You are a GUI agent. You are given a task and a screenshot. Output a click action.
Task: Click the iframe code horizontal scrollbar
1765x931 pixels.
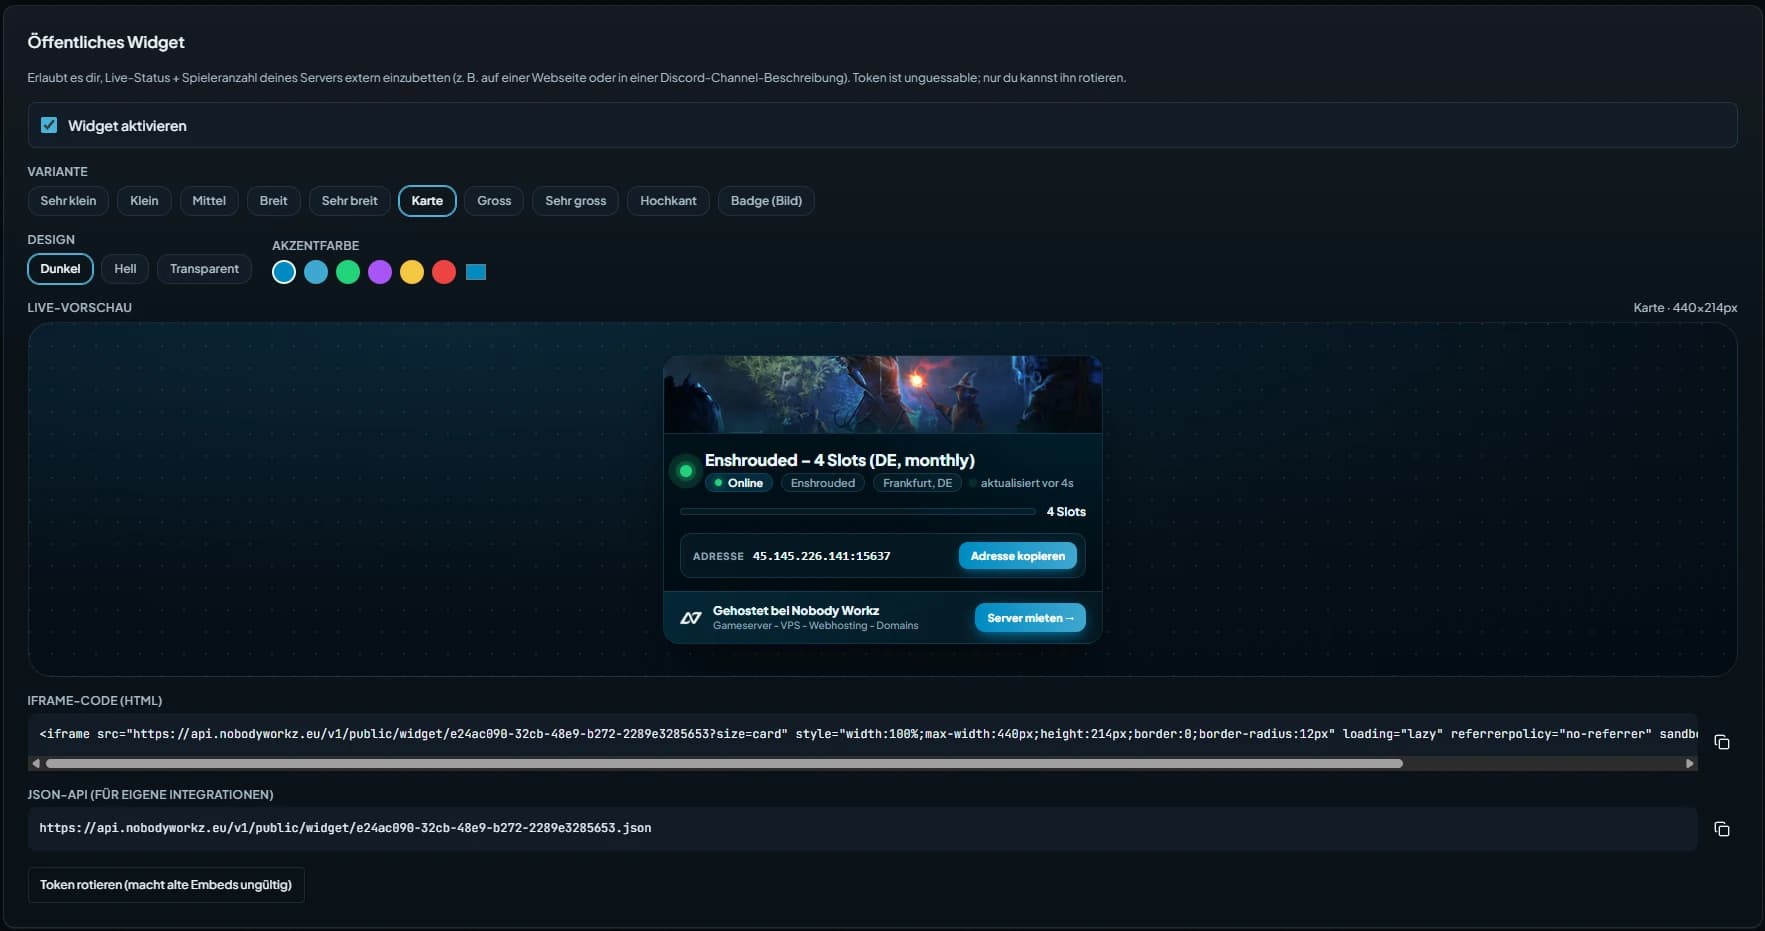click(724, 763)
